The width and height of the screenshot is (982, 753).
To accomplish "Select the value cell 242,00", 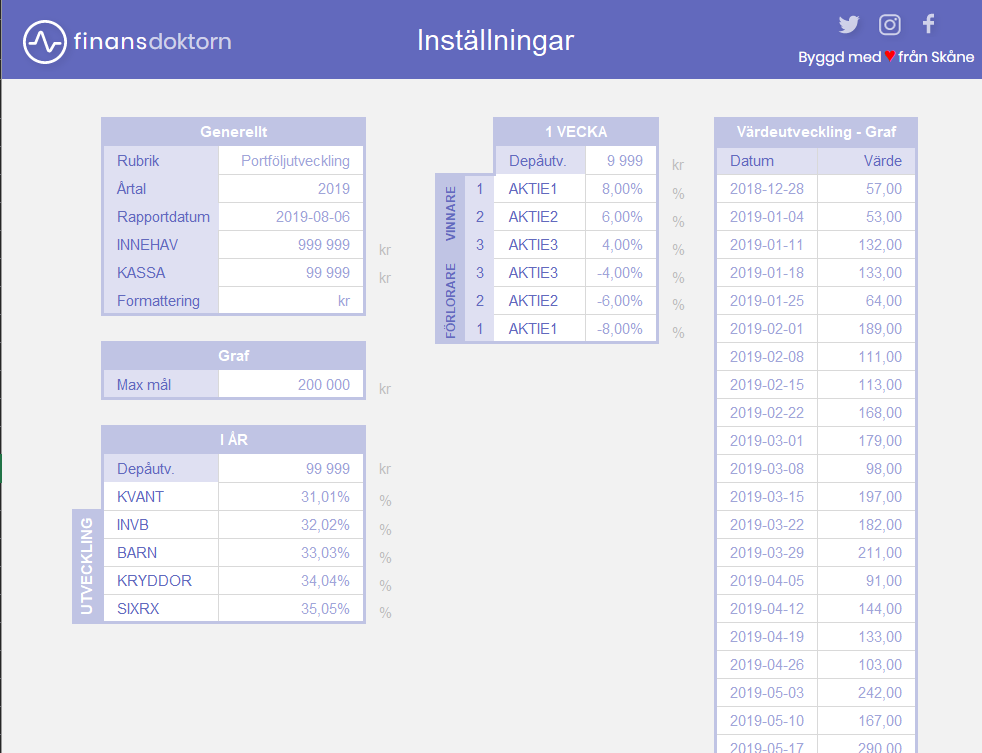I will pos(866,693).
